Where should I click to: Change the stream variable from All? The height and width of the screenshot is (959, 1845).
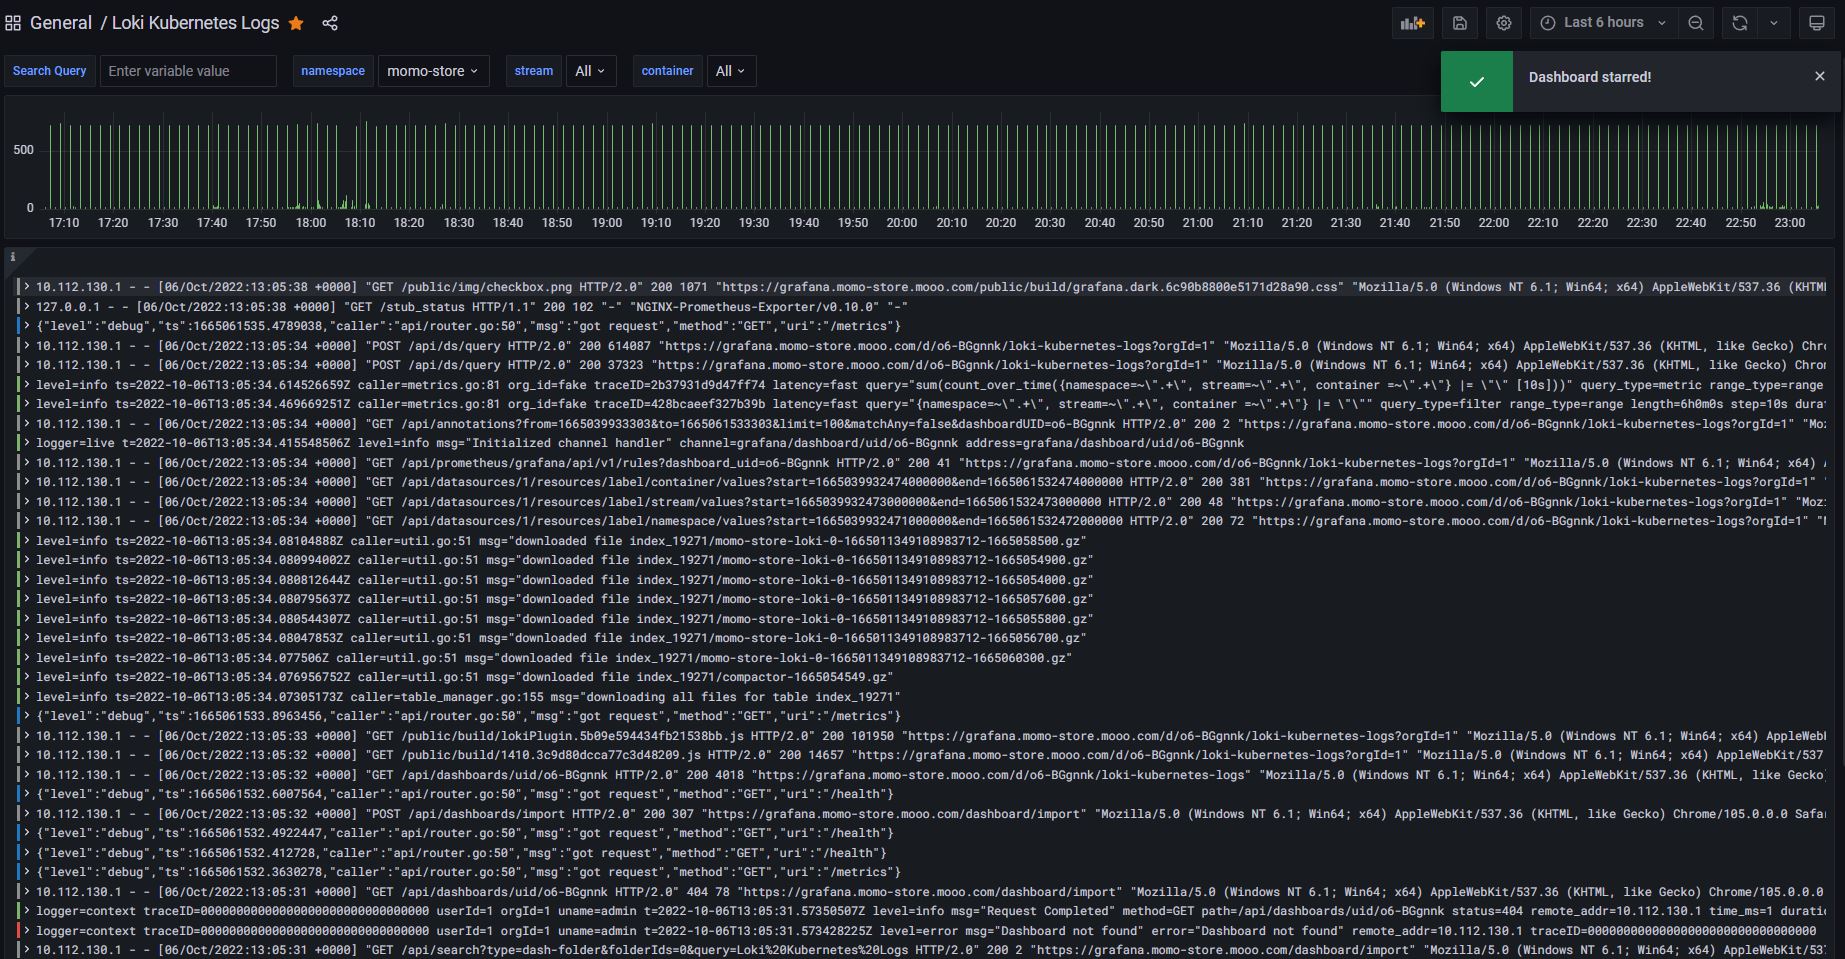click(x=591, y=71)
